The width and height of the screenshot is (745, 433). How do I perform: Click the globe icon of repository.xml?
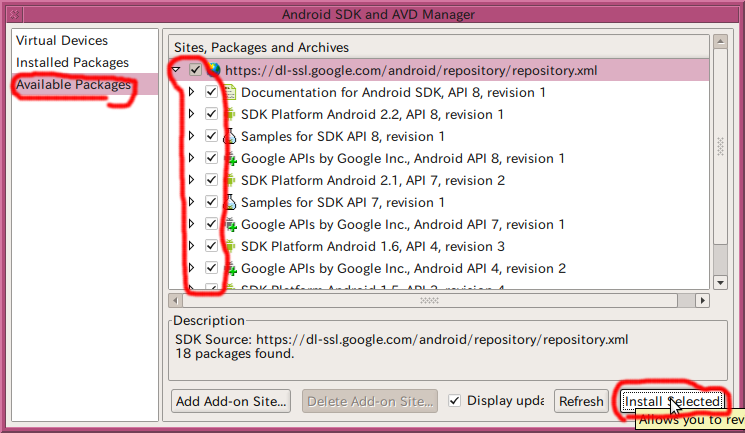click(213, 70)
